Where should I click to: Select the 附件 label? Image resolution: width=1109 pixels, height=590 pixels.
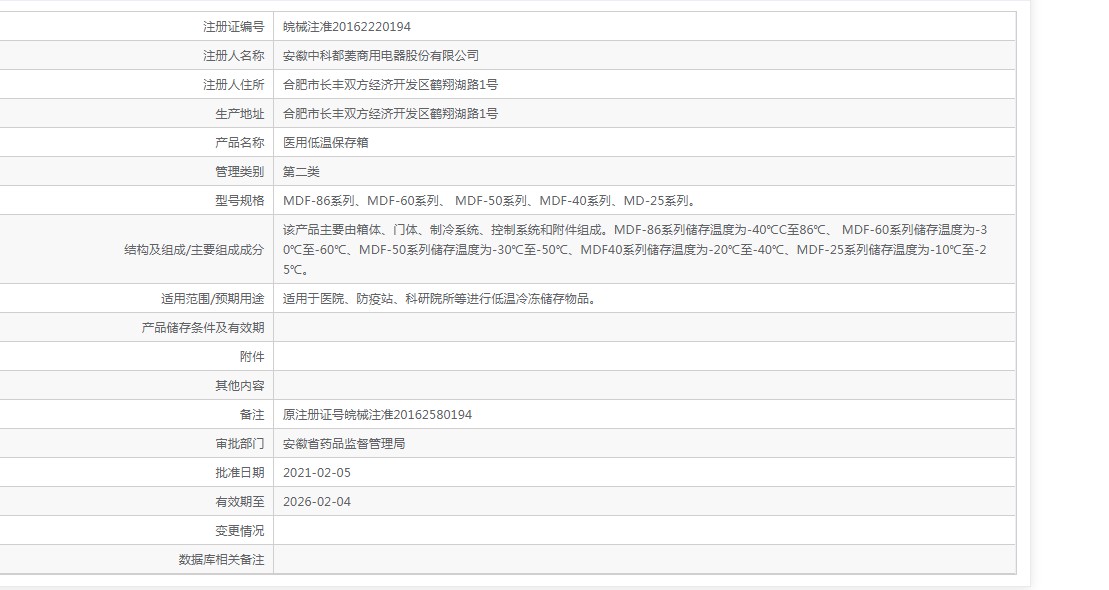pyautogui.click(x=252, y=357)
